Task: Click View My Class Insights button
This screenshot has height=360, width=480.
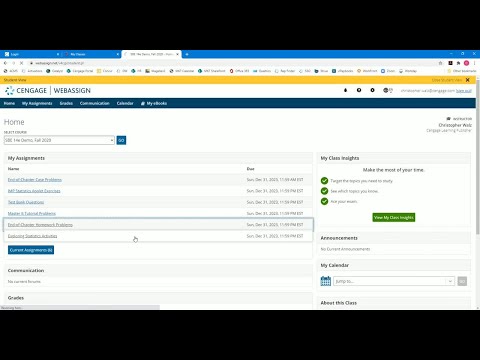Action: 394,217
